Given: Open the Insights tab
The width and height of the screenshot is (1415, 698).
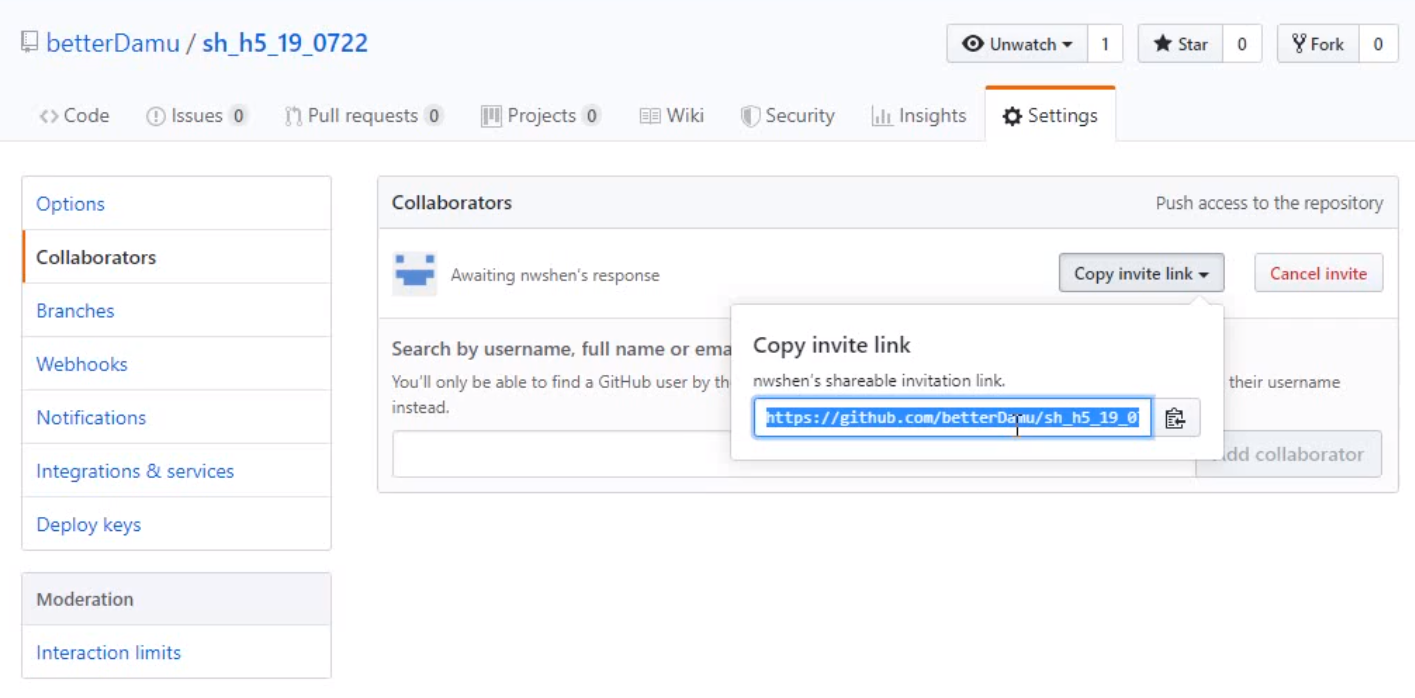Looking at the screenshot, I should click(x=919, y=116).
